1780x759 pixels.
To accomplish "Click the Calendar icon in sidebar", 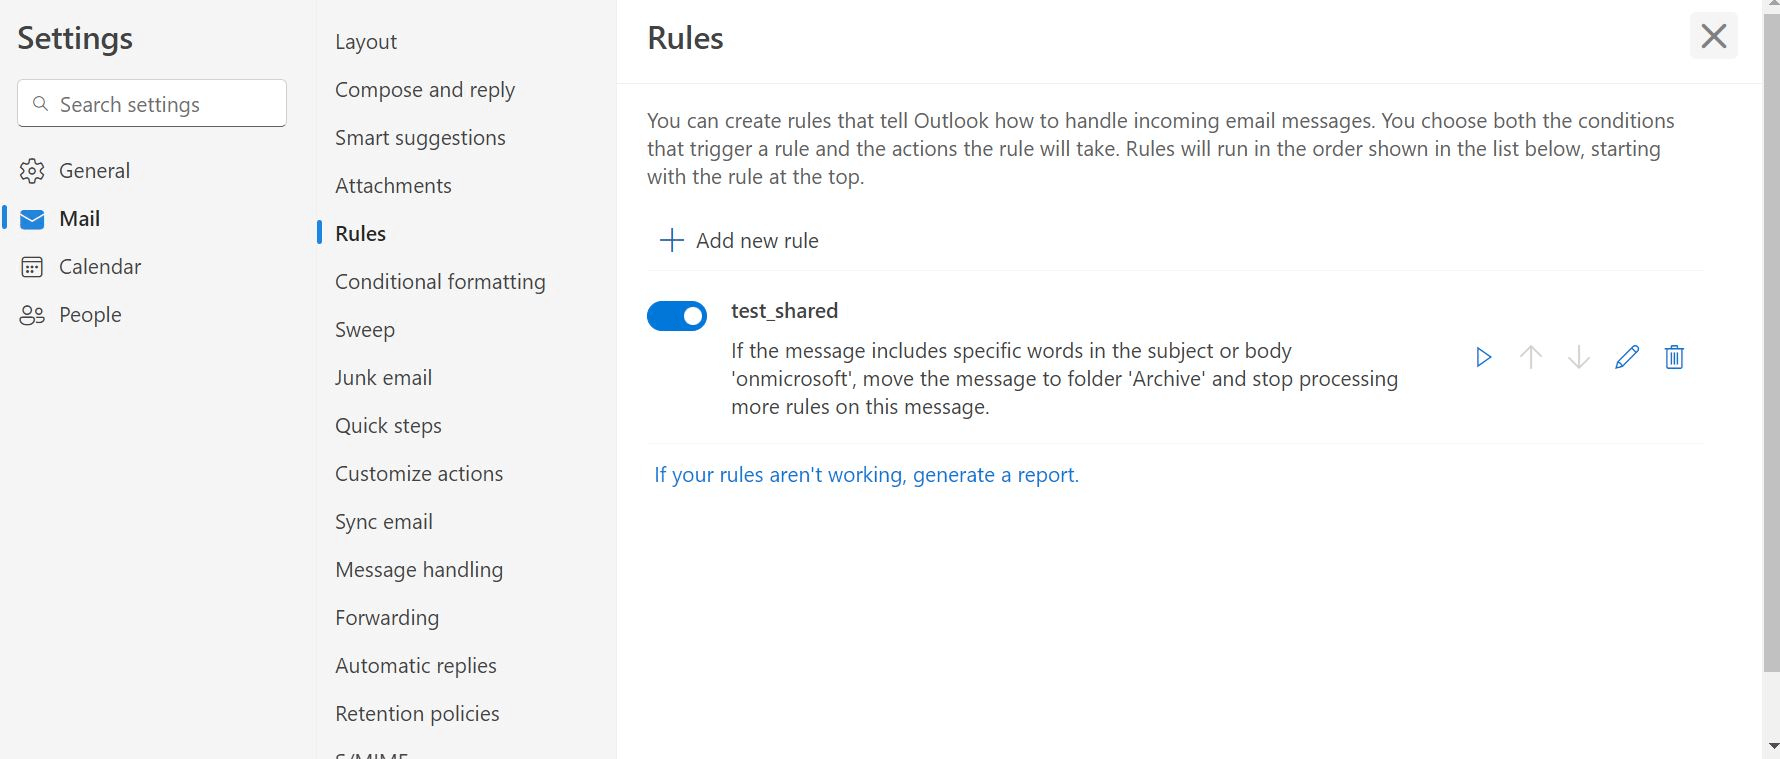I will tap(32, 267).
